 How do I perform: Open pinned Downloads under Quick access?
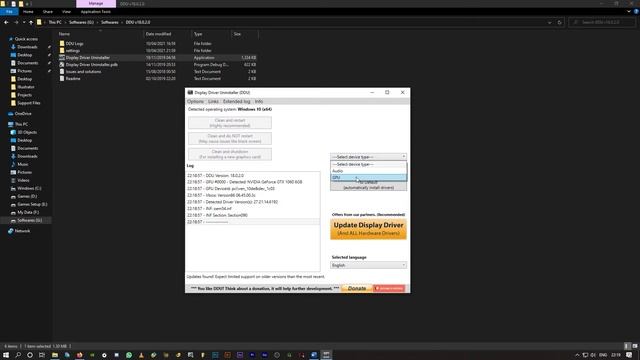(x=27, y=47)
